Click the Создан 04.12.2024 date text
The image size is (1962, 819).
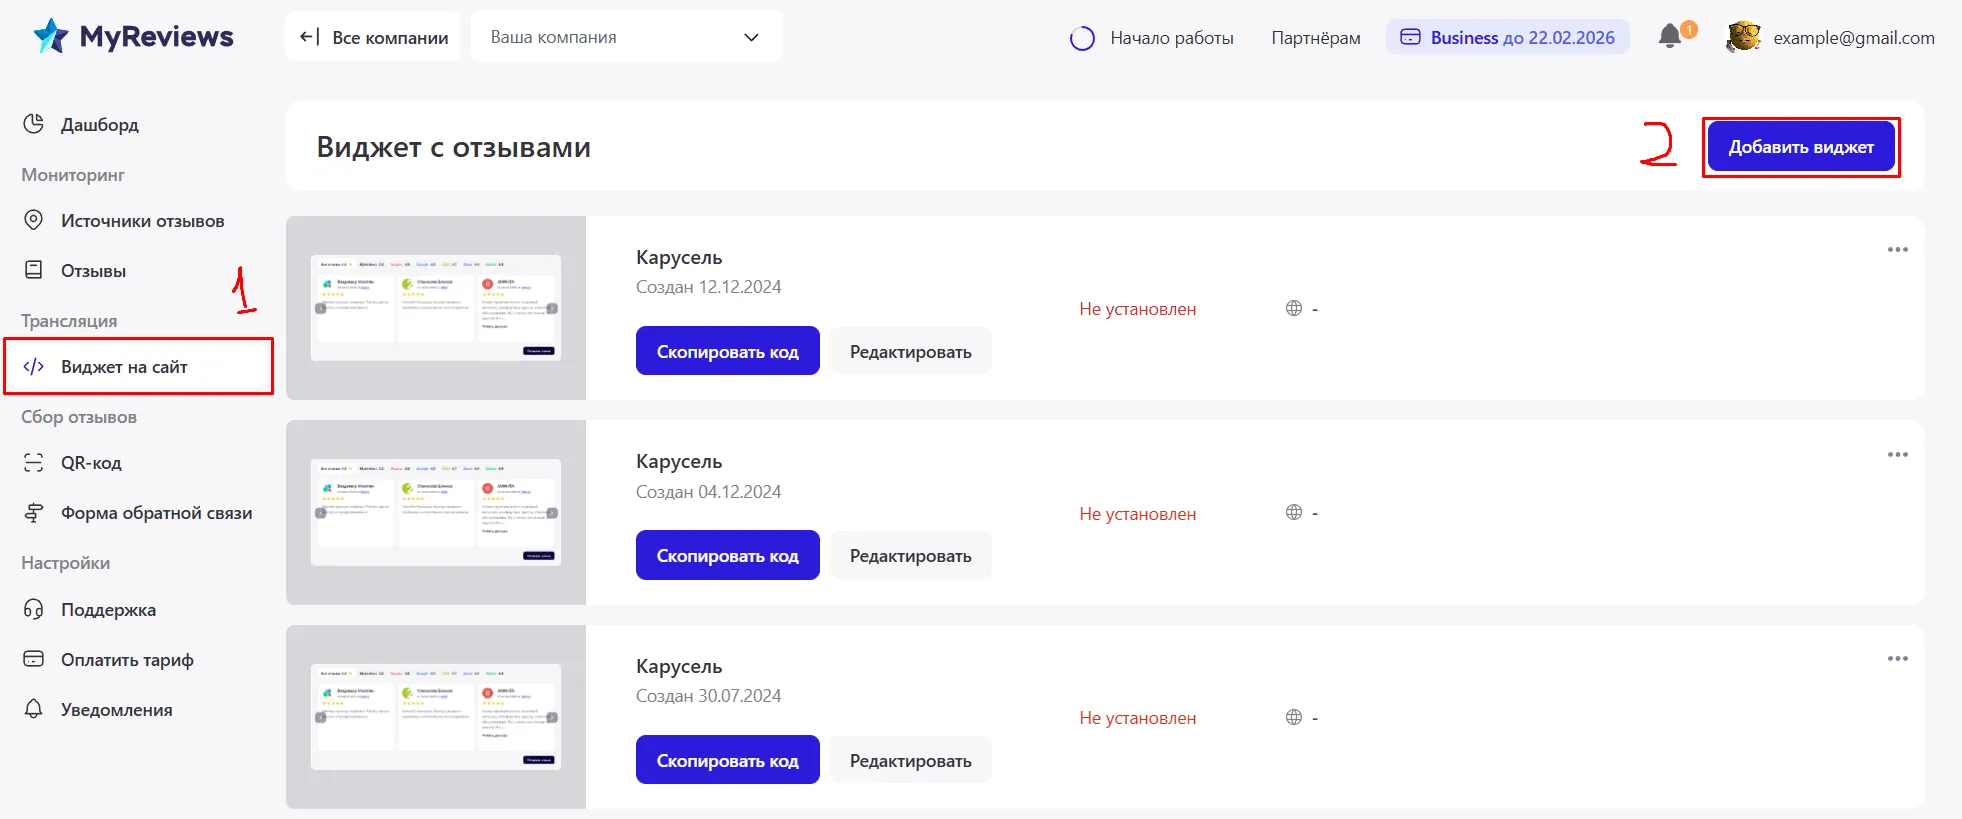709,492
